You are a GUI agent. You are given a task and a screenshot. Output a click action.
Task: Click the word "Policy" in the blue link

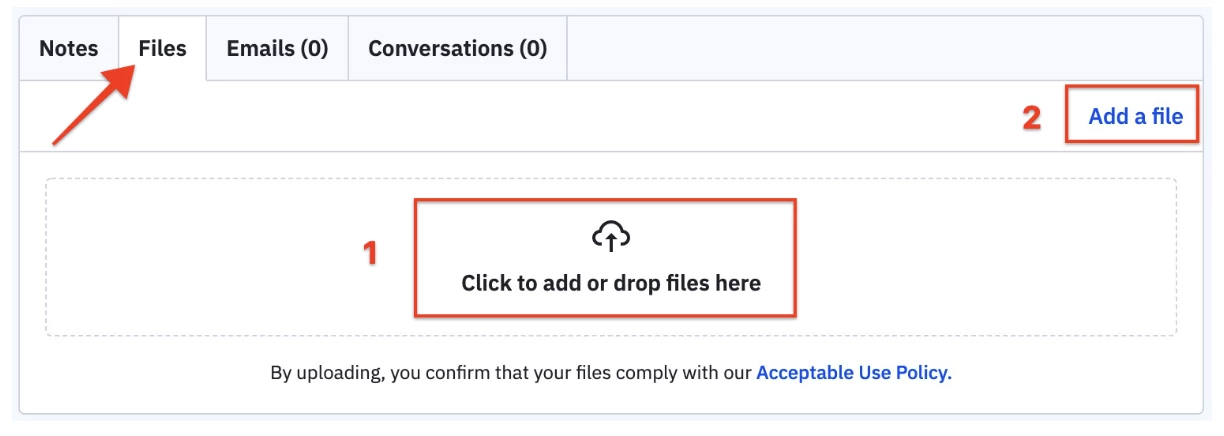pyautogui.click(x=923, y=373)
